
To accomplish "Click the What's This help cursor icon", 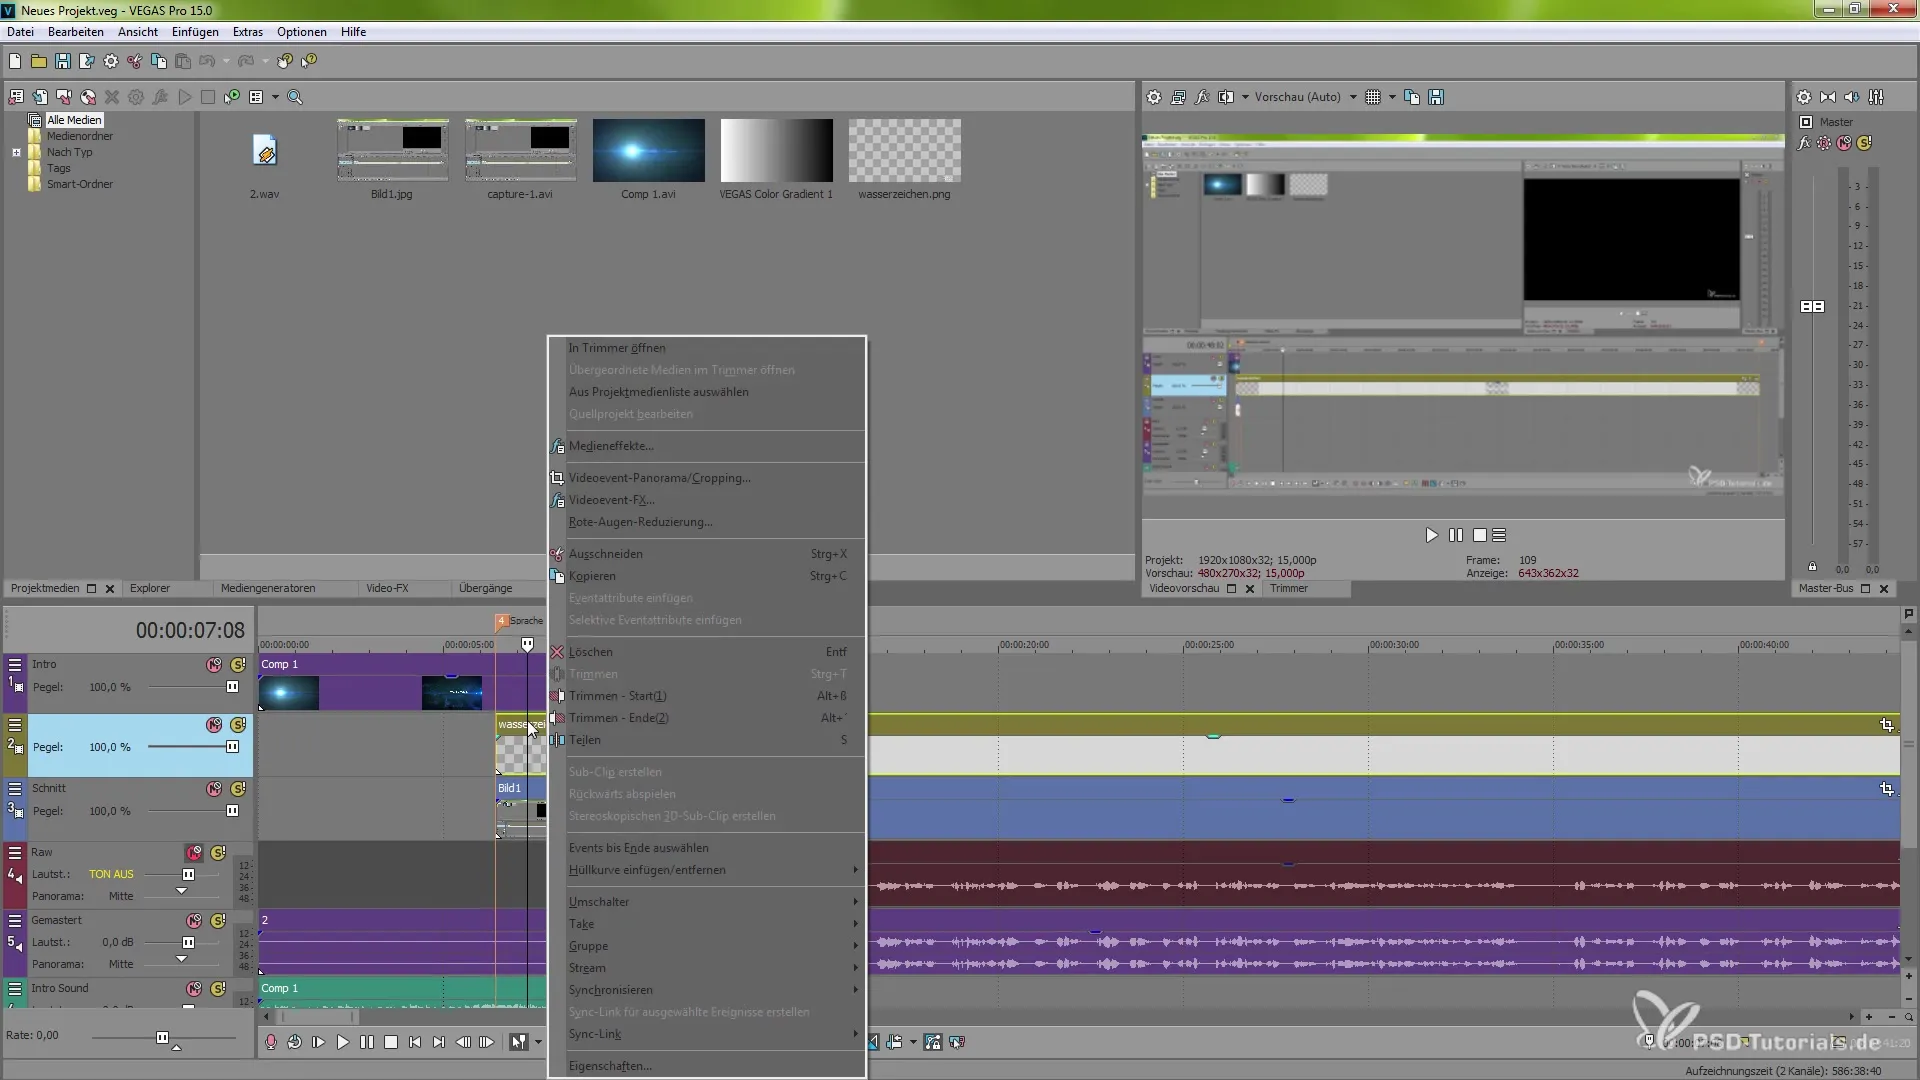I will pos(309,61).
